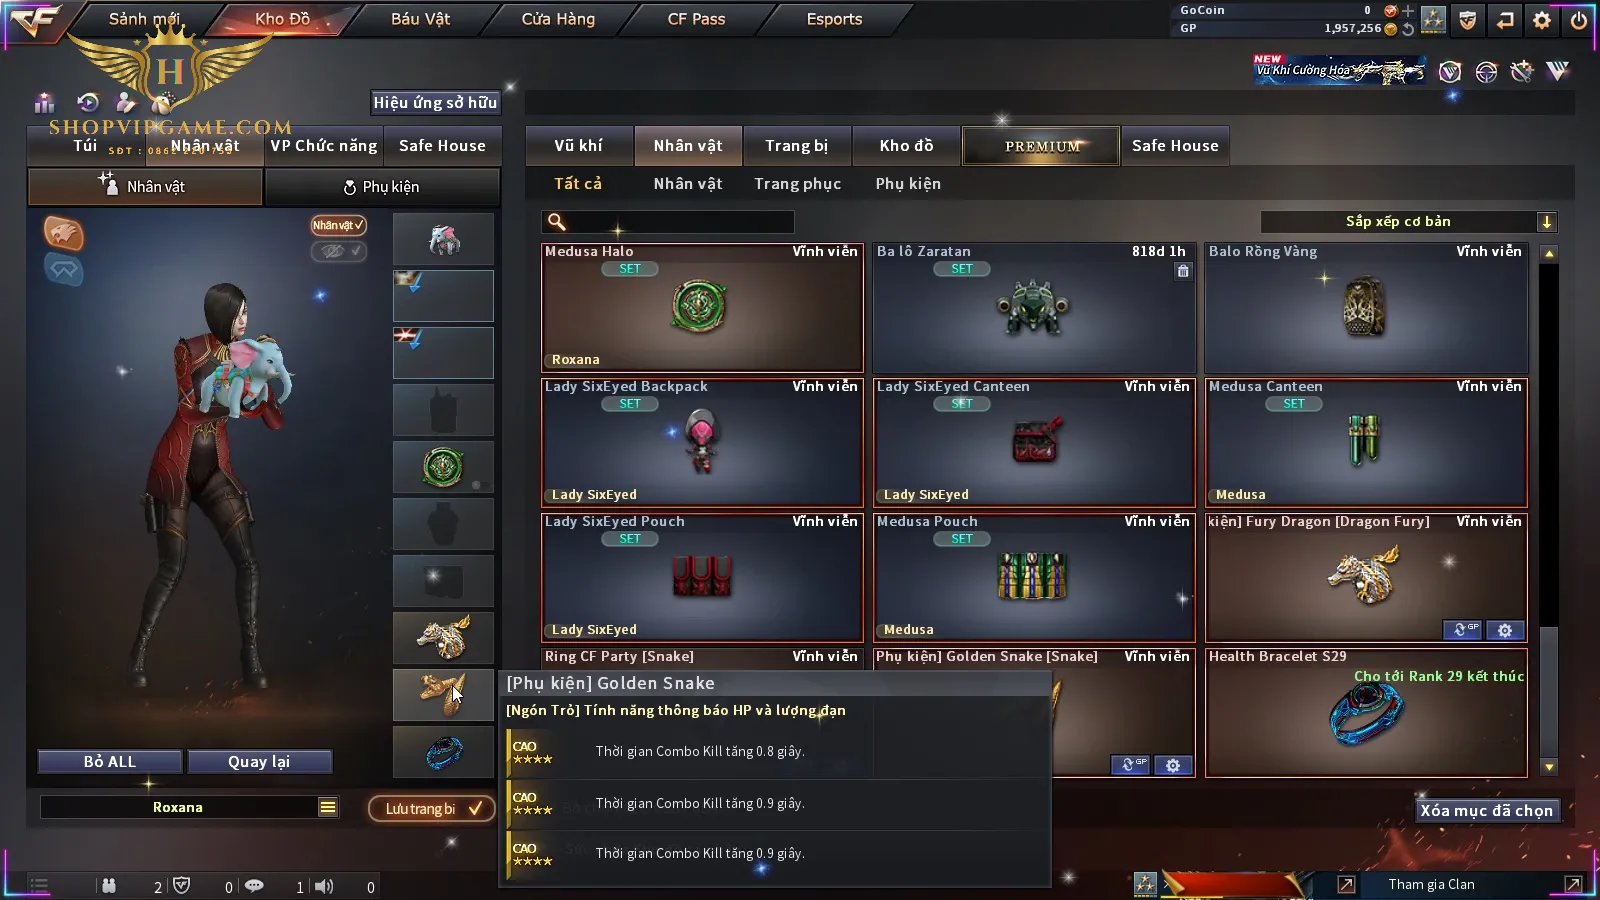Open the Cửa Hàng menu
Viewport: 1600px width, 900px height.
pos(558,19)
